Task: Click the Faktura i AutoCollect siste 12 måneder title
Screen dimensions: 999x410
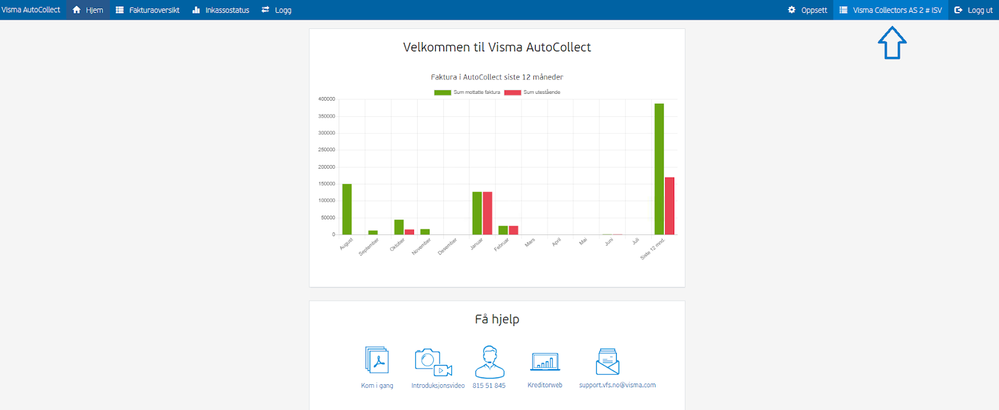Action: click(x=497, y=77)
